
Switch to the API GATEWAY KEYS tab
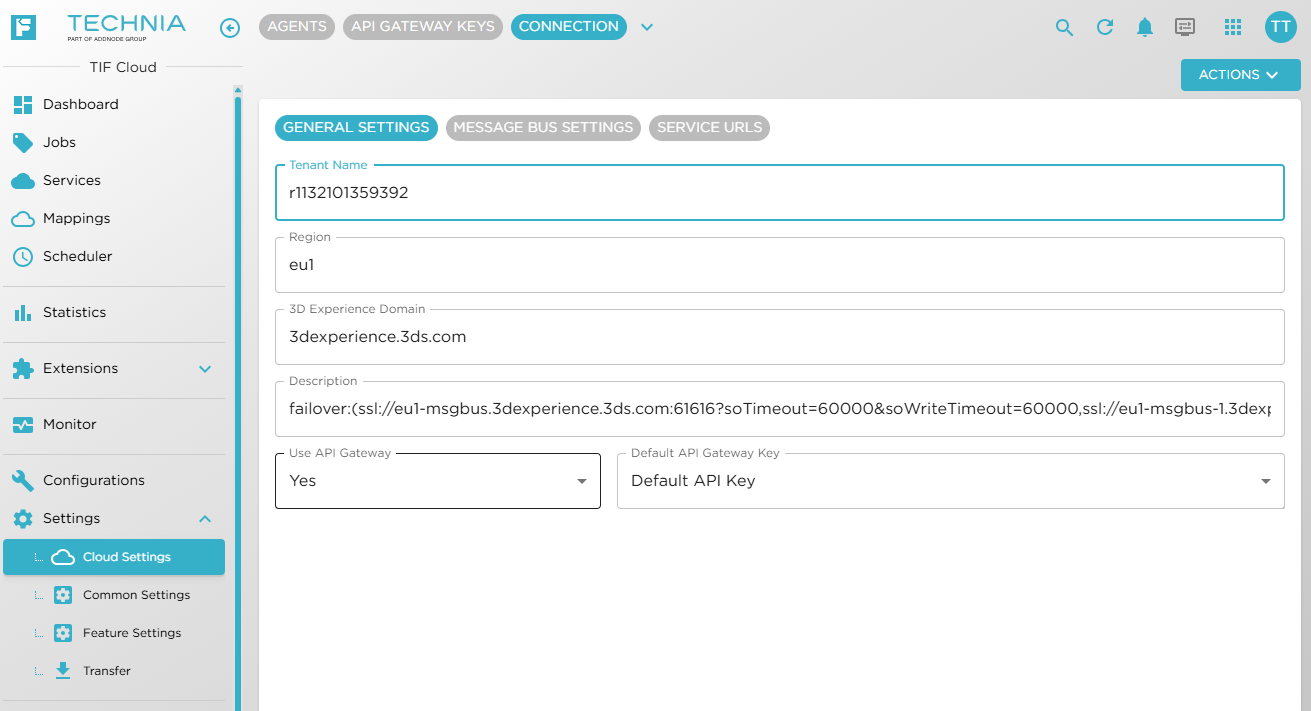[x=423, y=27]
